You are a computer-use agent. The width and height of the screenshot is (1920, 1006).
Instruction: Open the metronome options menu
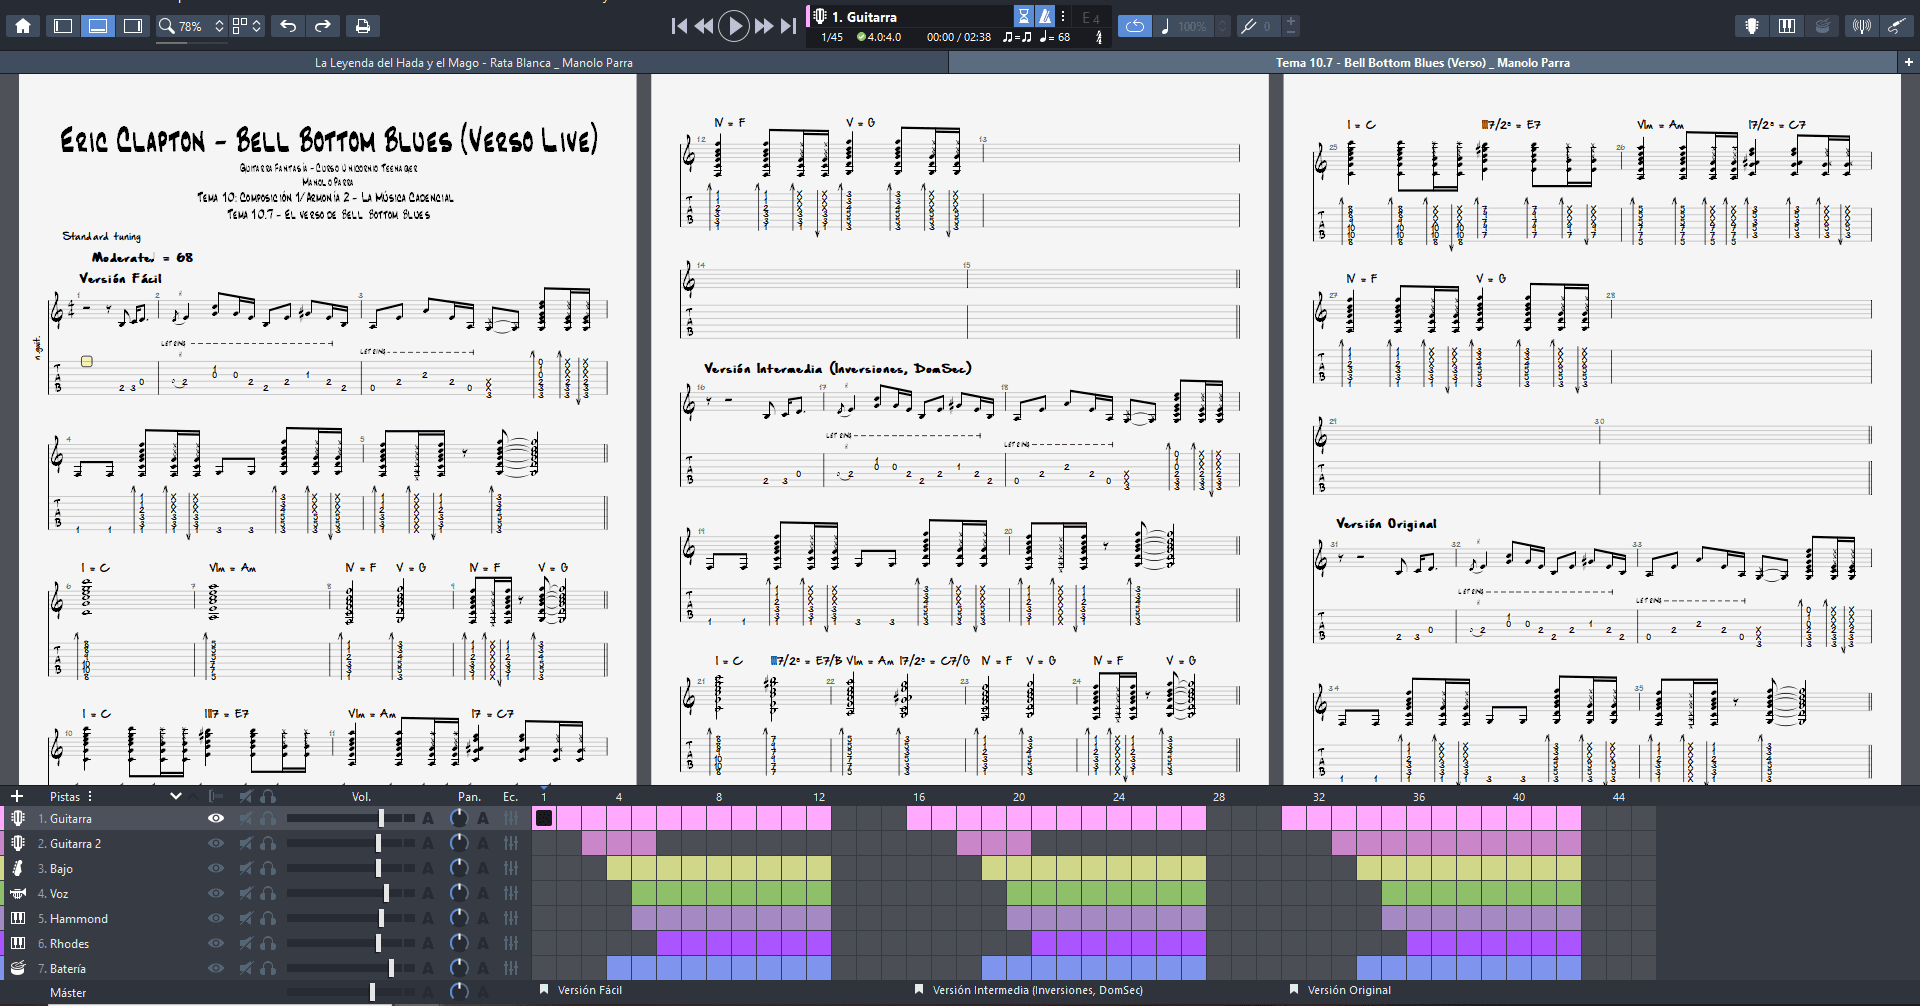pos(1063,16)
